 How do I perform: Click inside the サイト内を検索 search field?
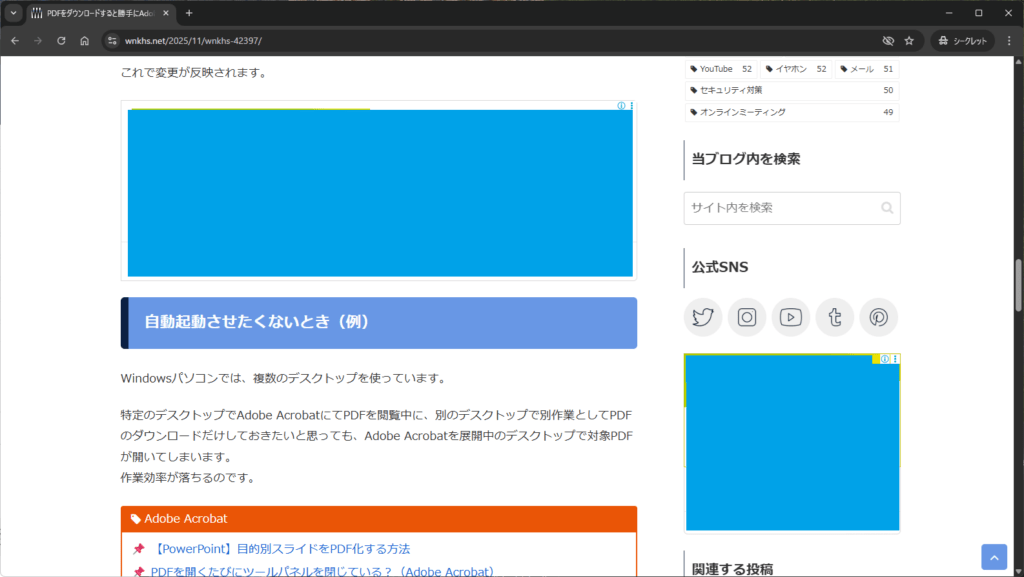pyautogui.click(x=780, y=207)
